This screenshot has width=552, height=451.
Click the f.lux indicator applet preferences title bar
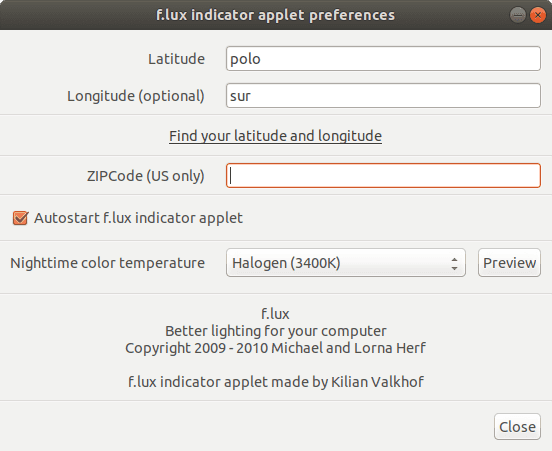(x=275, y=15)
